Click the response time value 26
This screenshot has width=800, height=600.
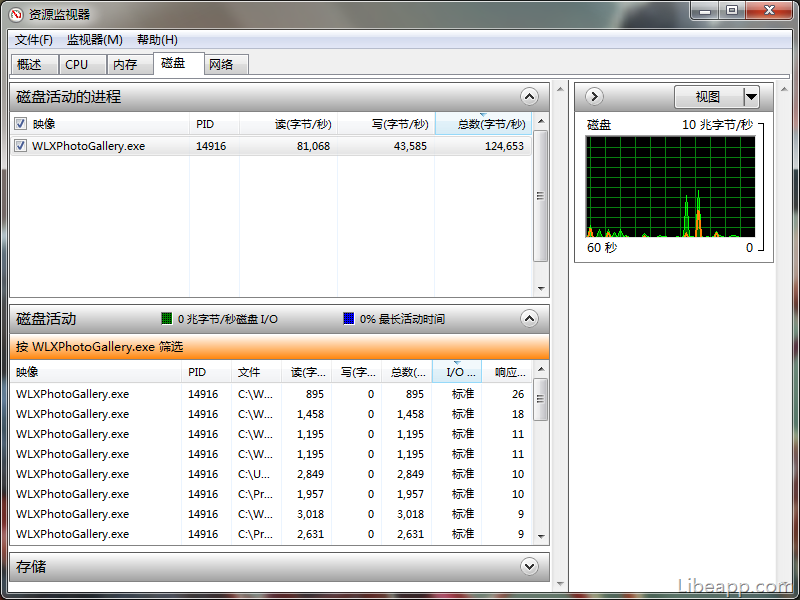518,394
